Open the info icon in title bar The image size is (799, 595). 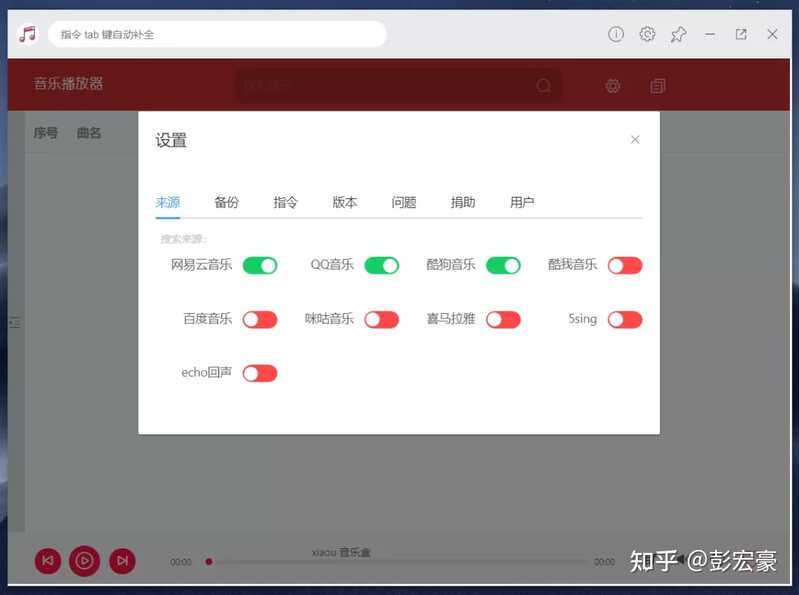[x=616, y=34]
